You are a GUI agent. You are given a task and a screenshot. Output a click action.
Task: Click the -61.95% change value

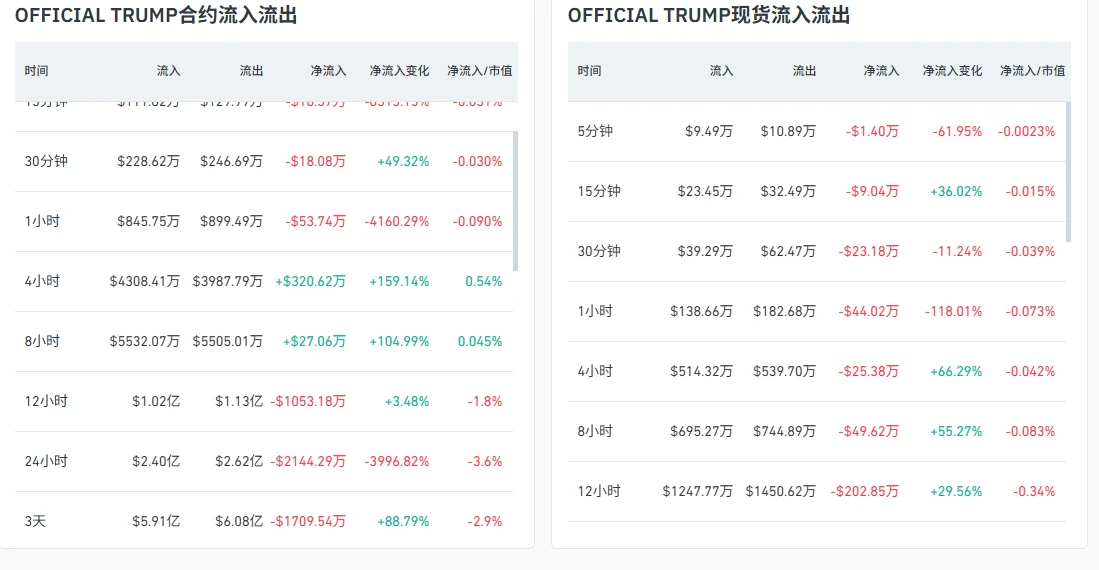coord(957,131)
